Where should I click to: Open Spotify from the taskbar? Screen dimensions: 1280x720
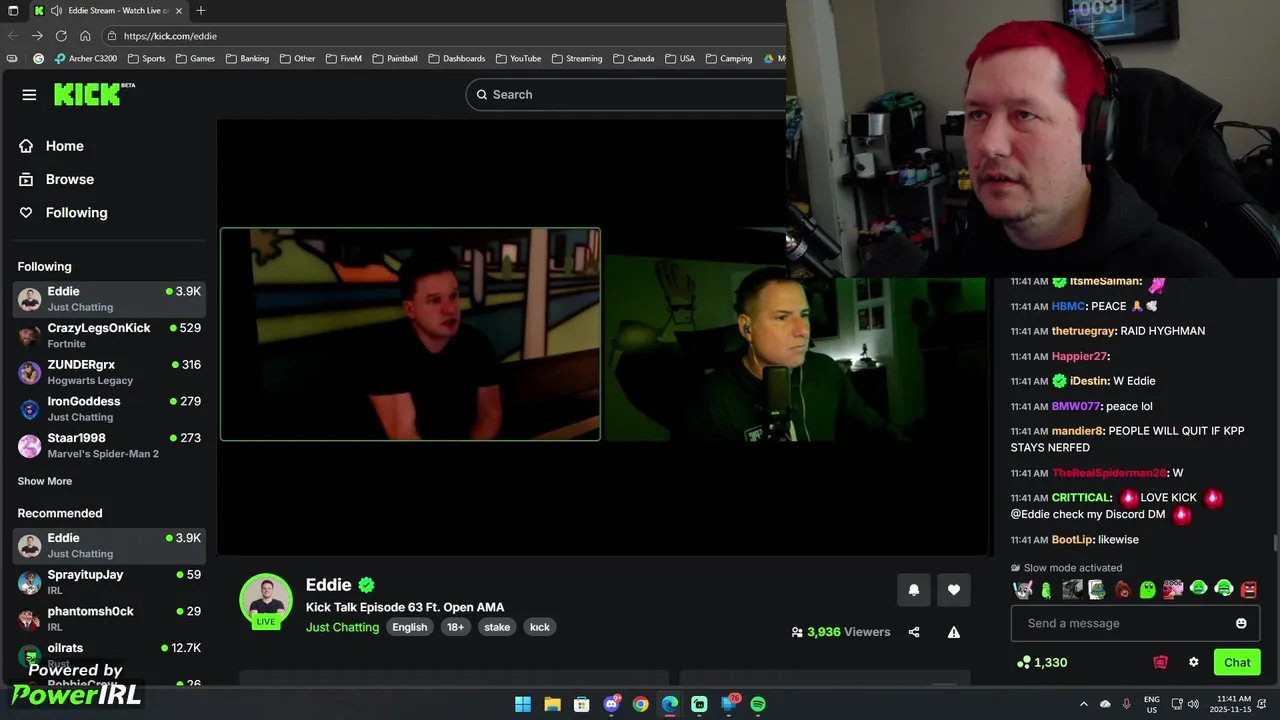click(758, 704)
